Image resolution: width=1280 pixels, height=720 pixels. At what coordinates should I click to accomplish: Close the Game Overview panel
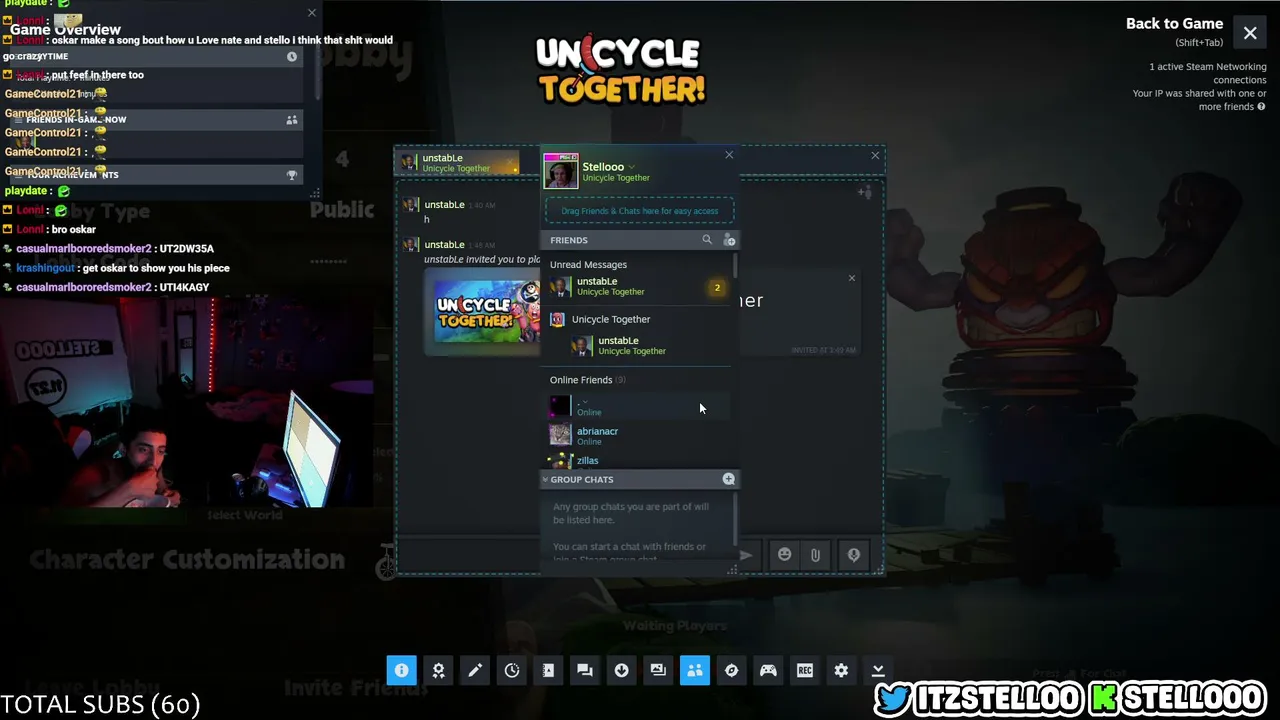312,13
